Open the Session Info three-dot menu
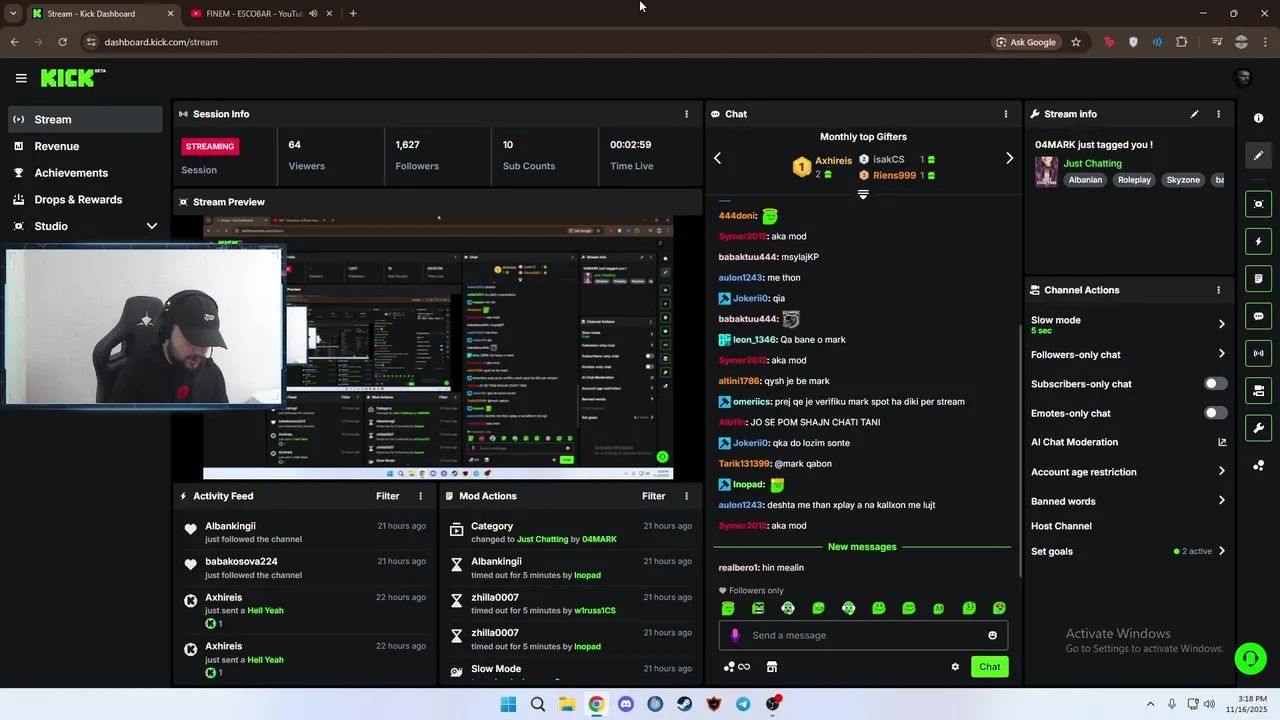This screenshot has width=1280, height=720. coord(686,114)
